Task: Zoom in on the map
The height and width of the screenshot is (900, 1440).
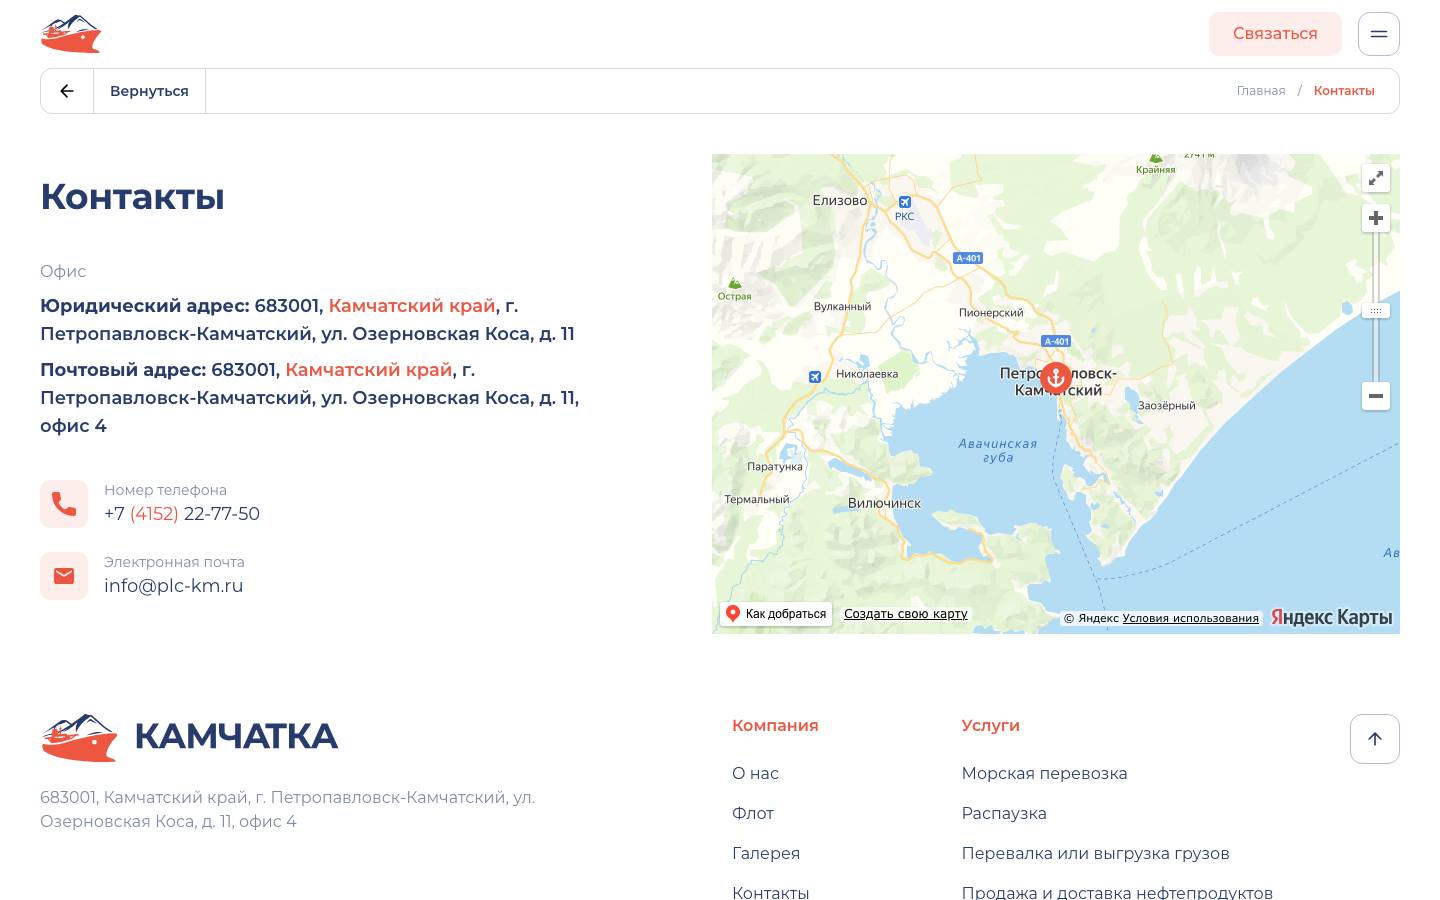Action: 1376,218
